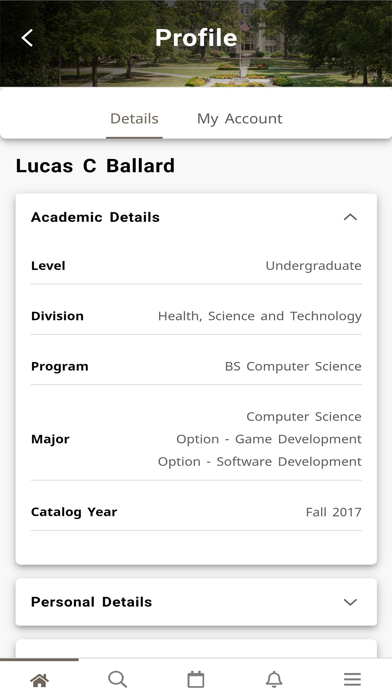Open the calendar icon in bottom bar
This screenshot has height=696, width=392.
click(196, 680)
